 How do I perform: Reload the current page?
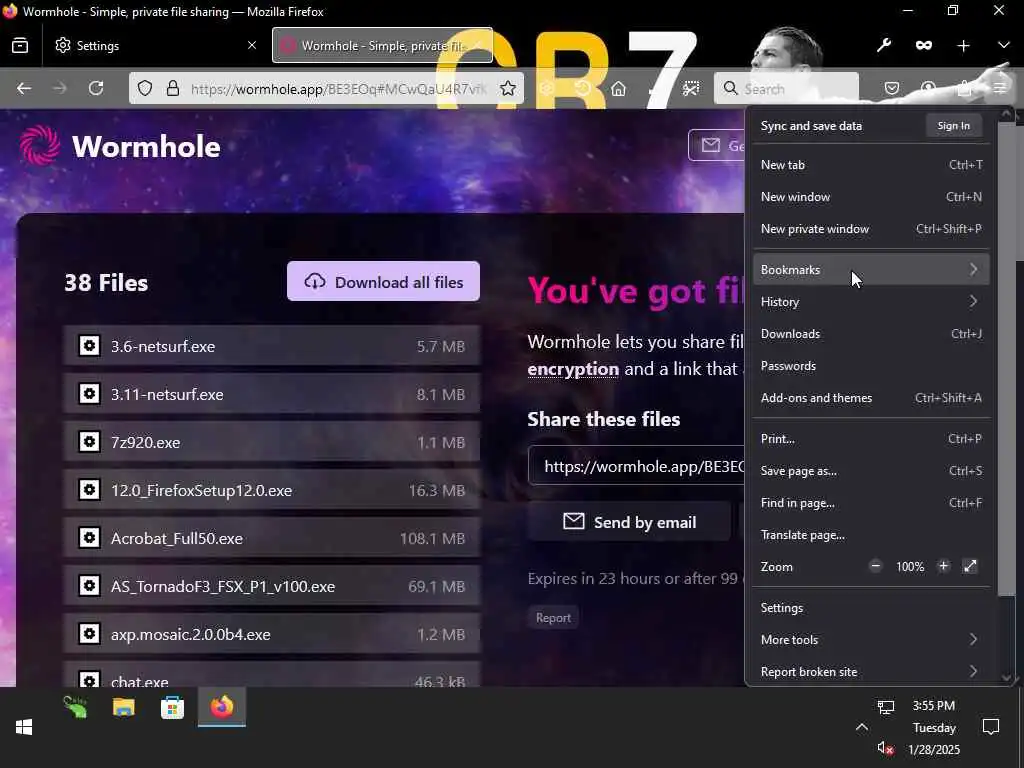point(96,88)
